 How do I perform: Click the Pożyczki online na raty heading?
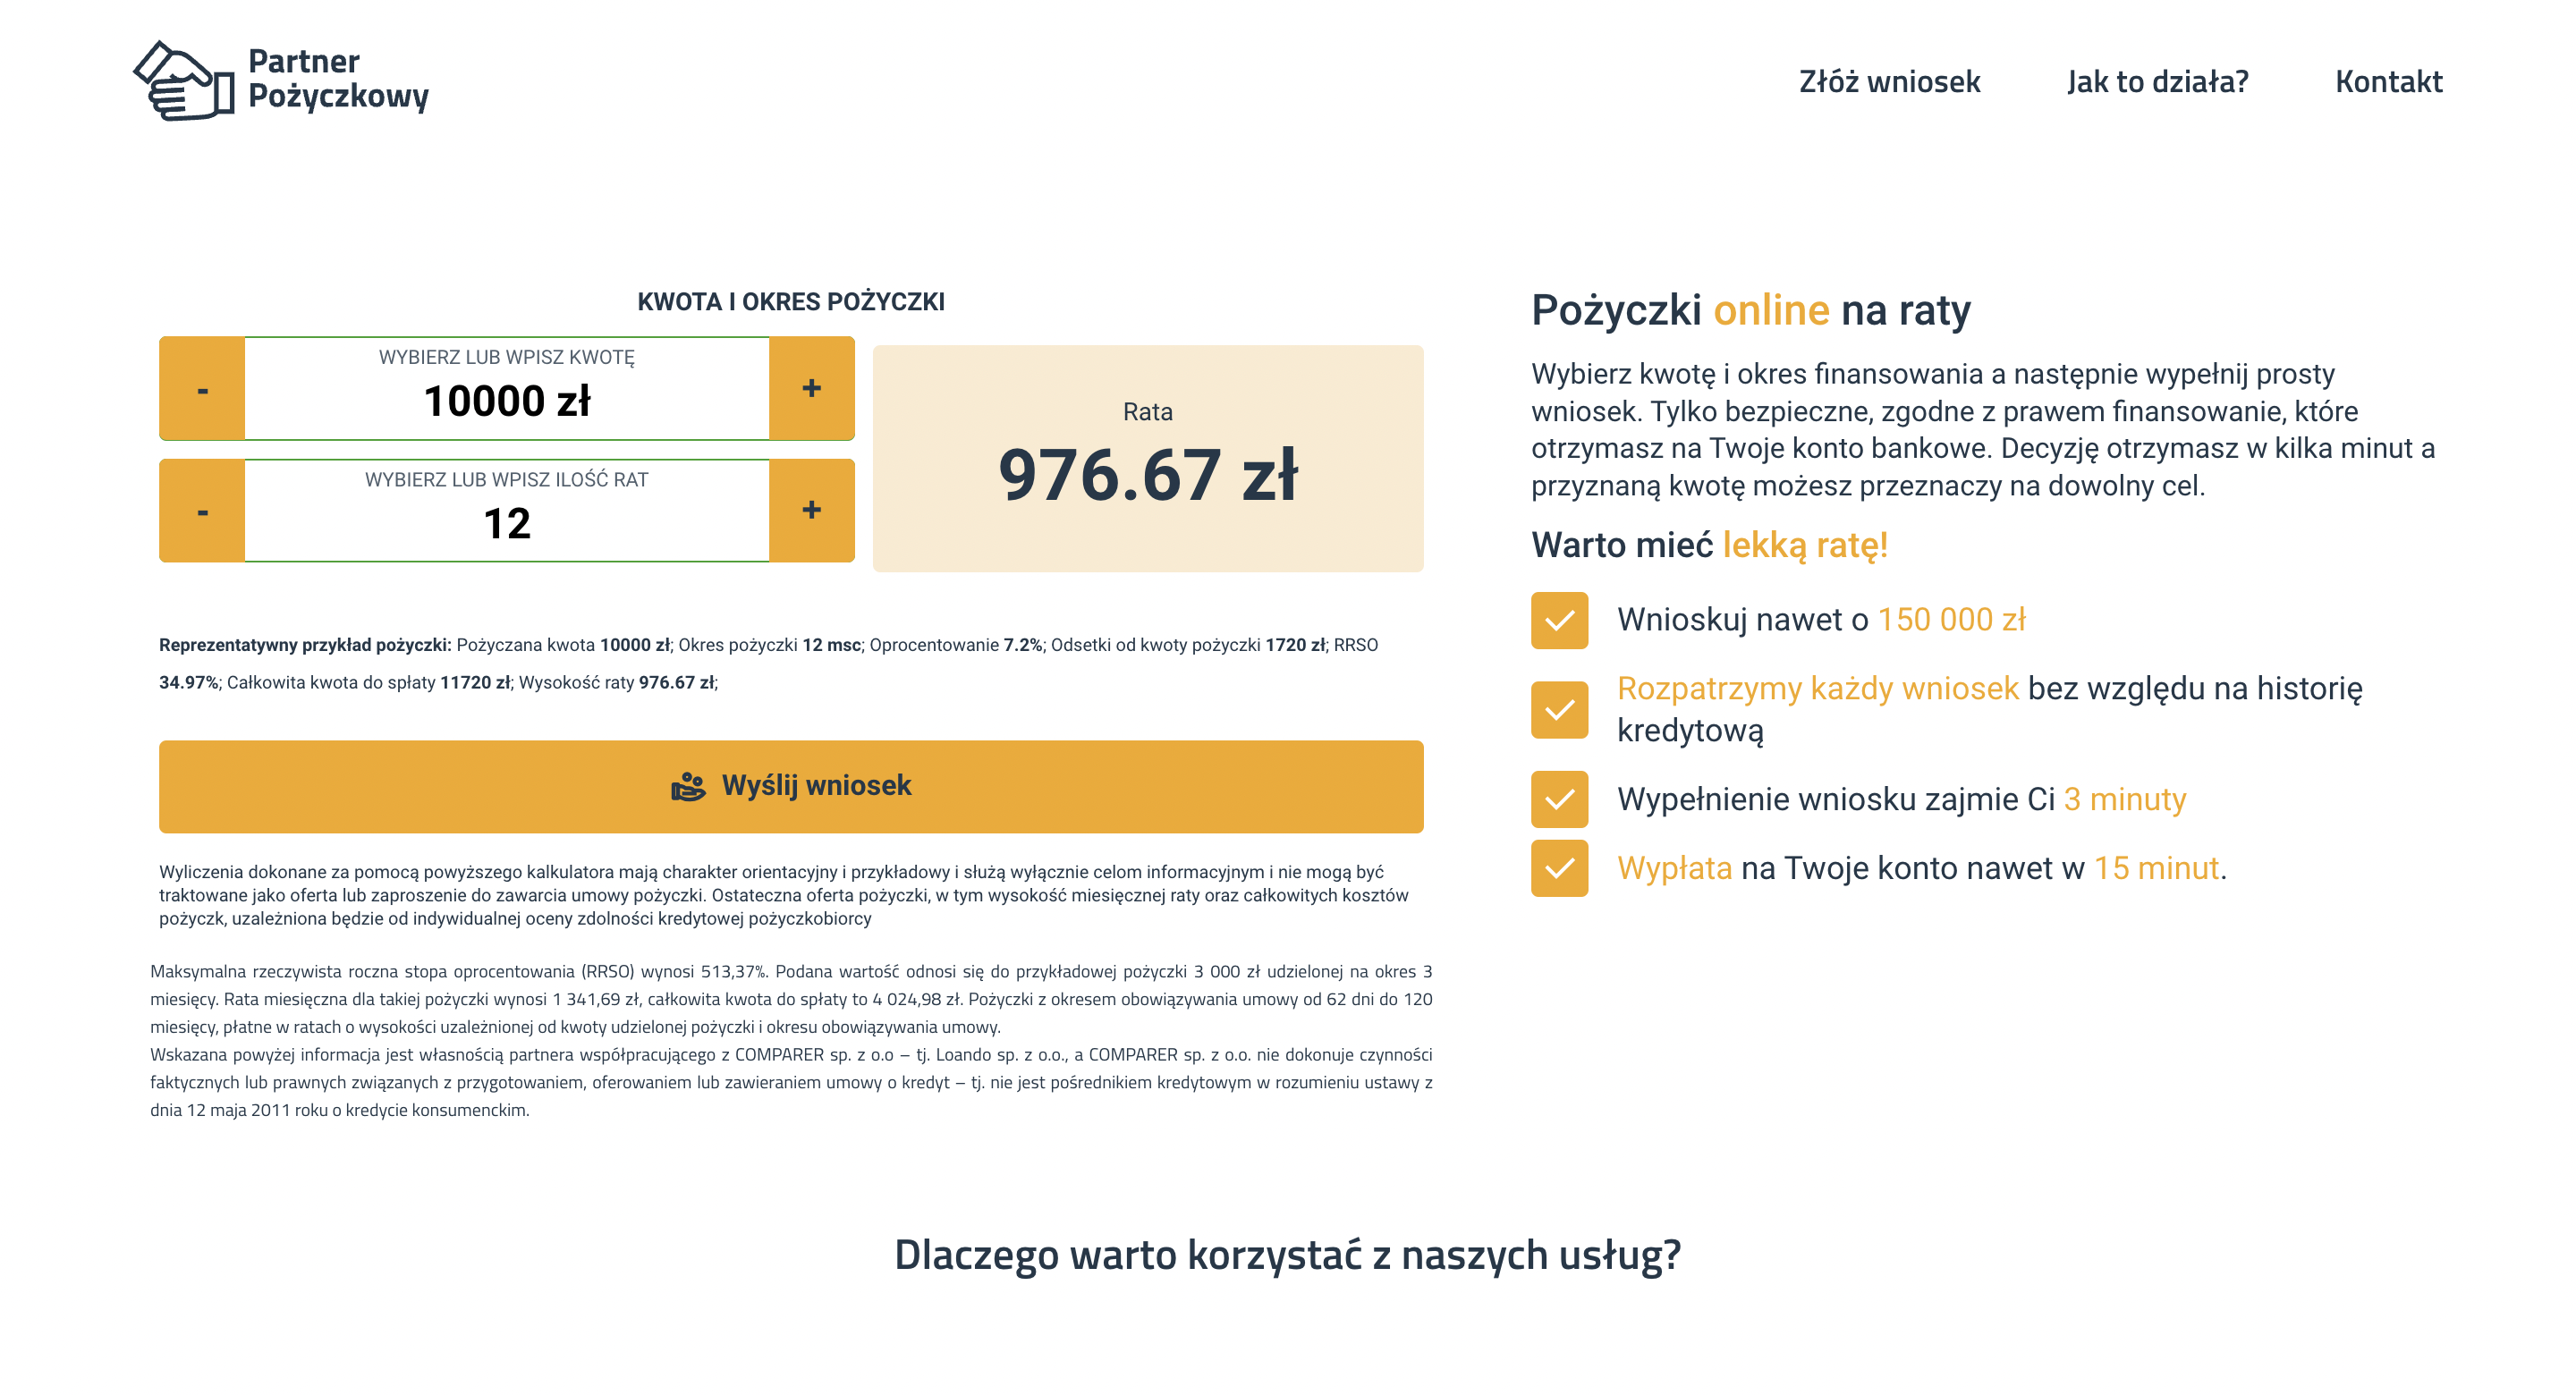[x=1750, y=310]
